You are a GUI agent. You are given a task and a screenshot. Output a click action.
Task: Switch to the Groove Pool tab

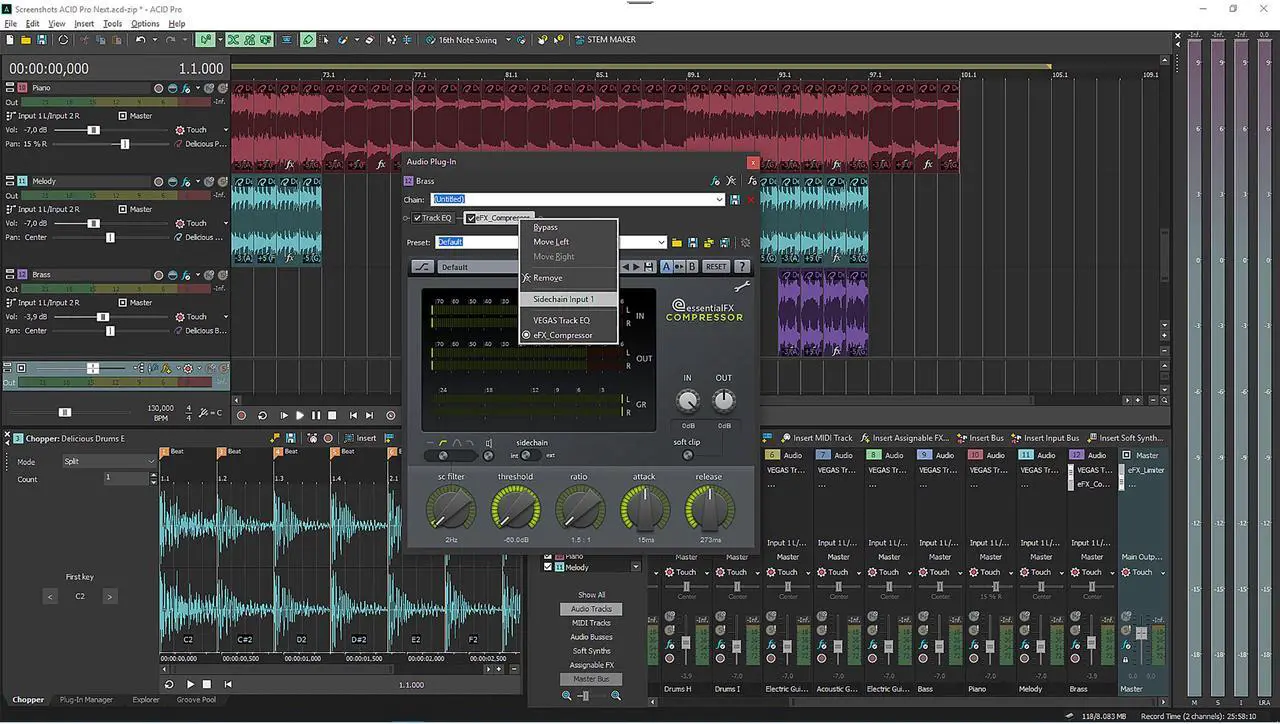click(x=196, y=700)
